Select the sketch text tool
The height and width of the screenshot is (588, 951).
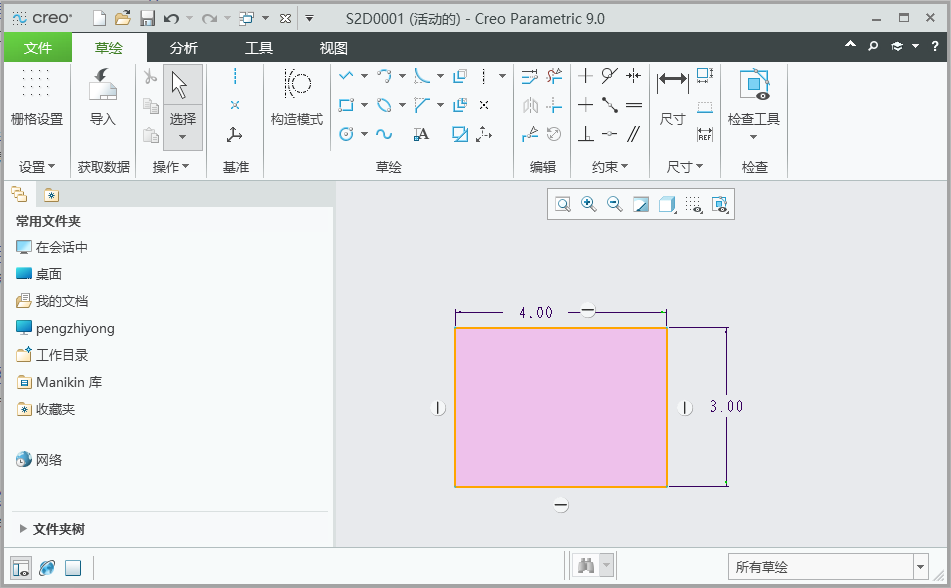click(x=422, y=134)
